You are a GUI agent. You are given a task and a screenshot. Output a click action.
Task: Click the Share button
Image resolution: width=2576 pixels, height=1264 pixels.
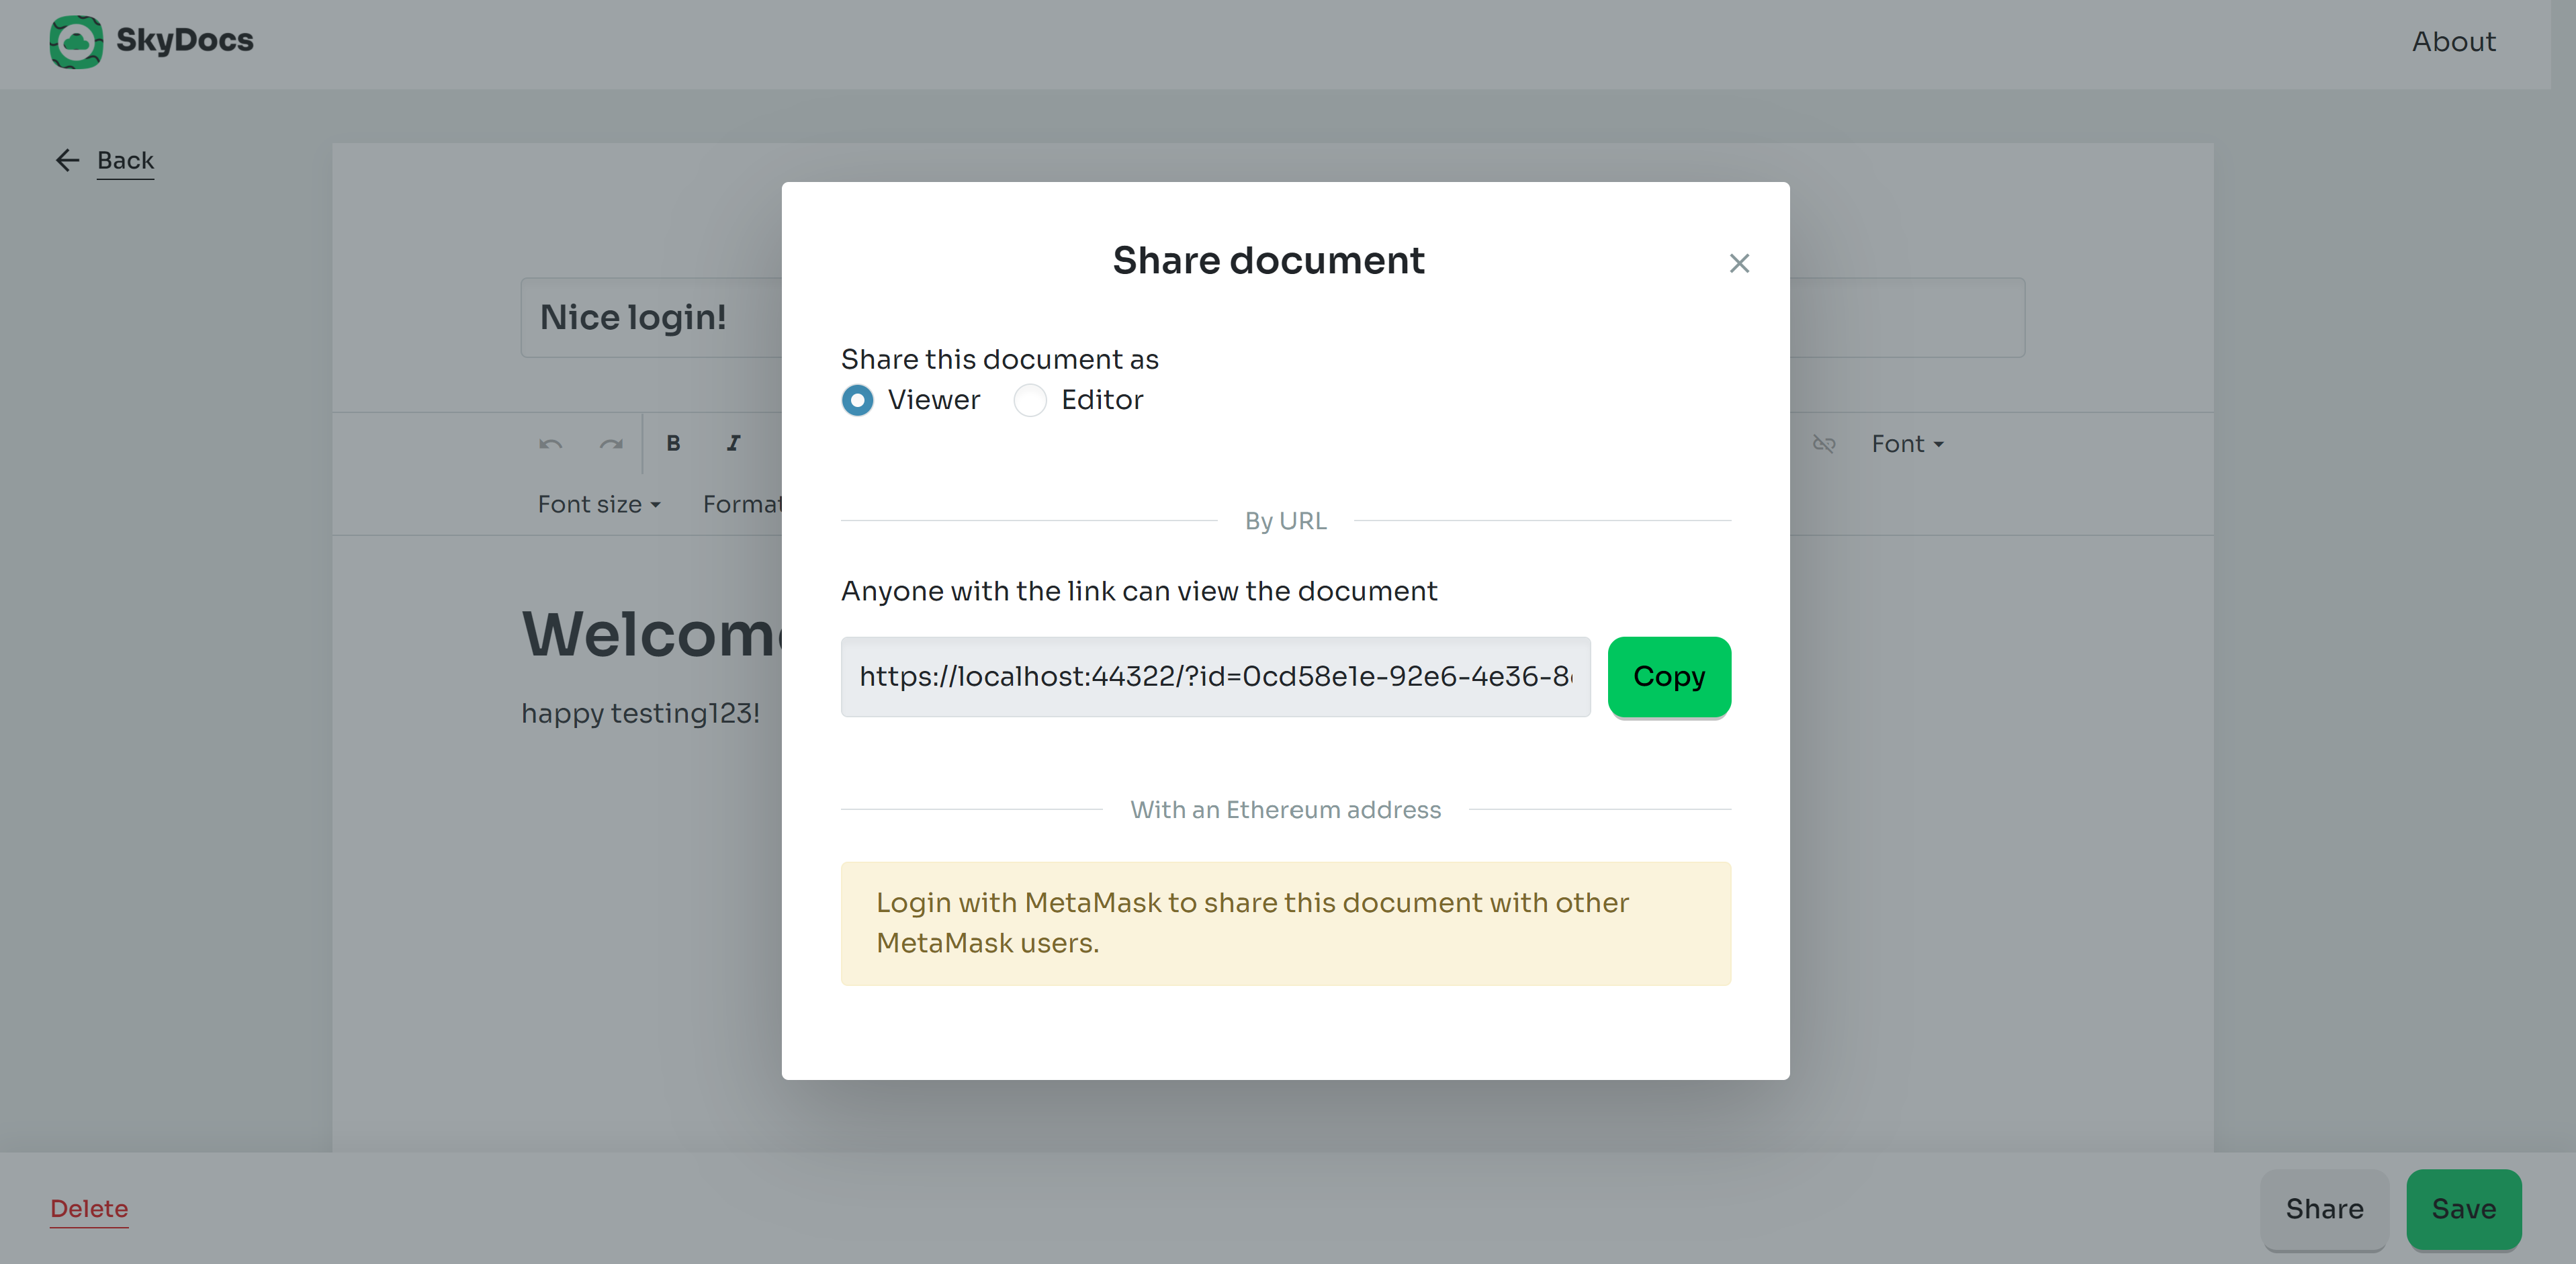tap(2323, 1208)
